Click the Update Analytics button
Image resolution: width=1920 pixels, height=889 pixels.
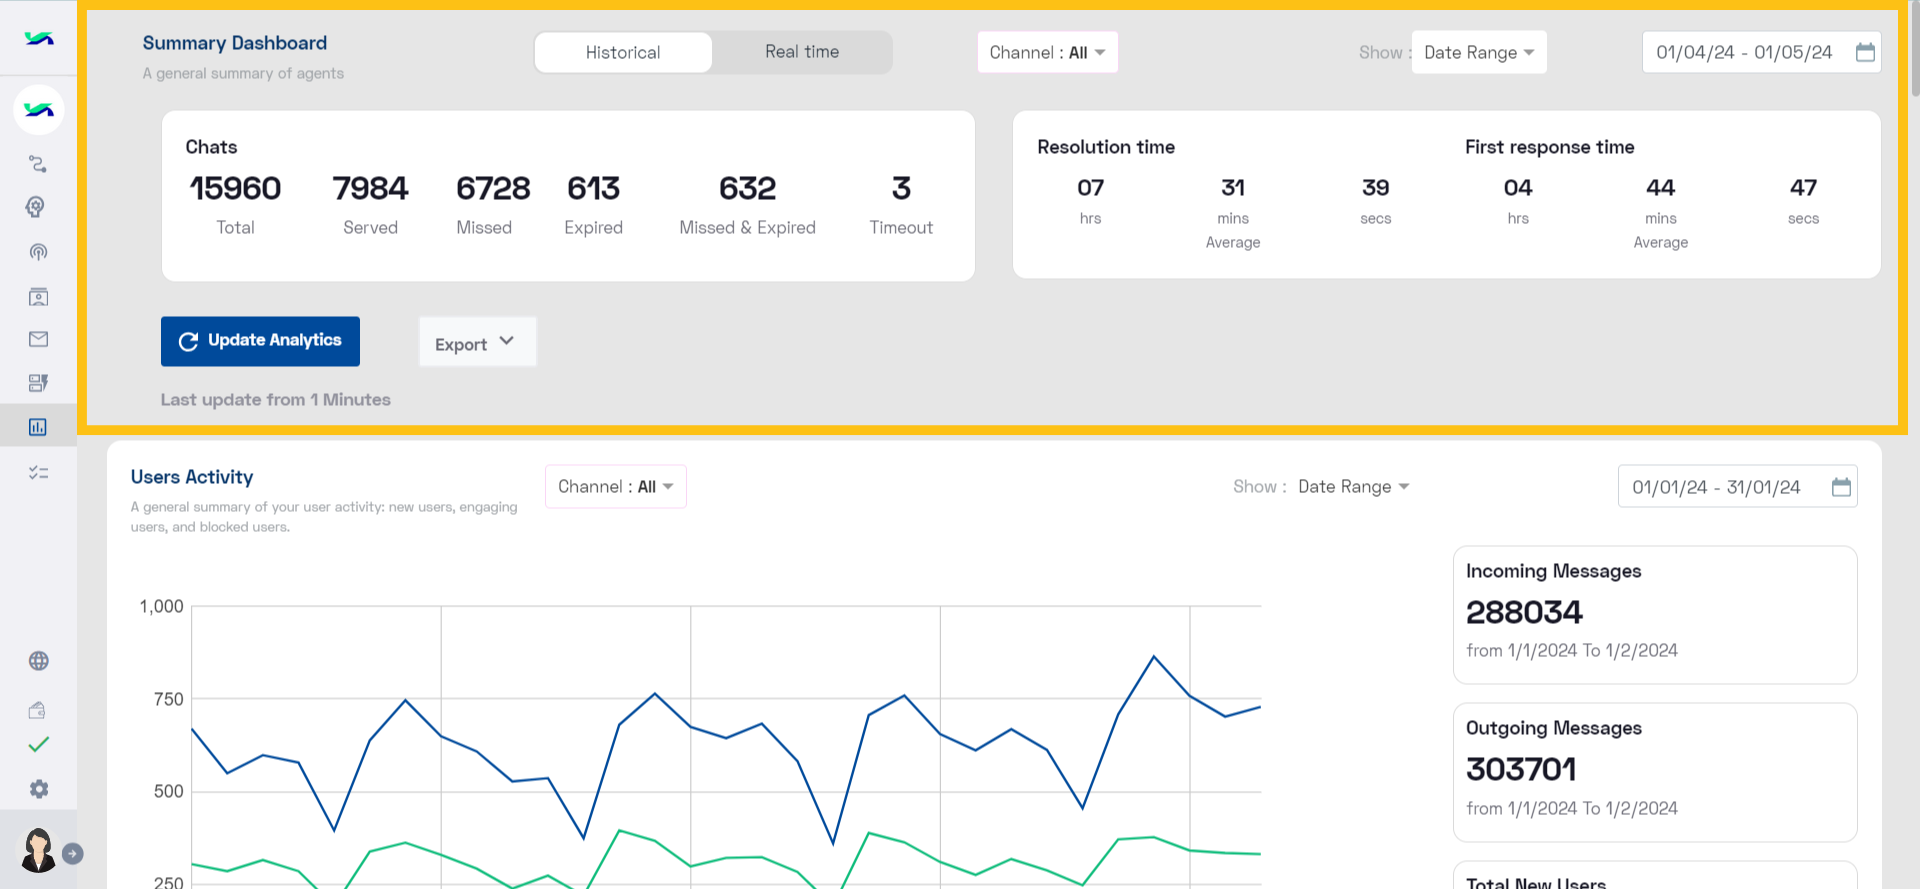(260, 341)
